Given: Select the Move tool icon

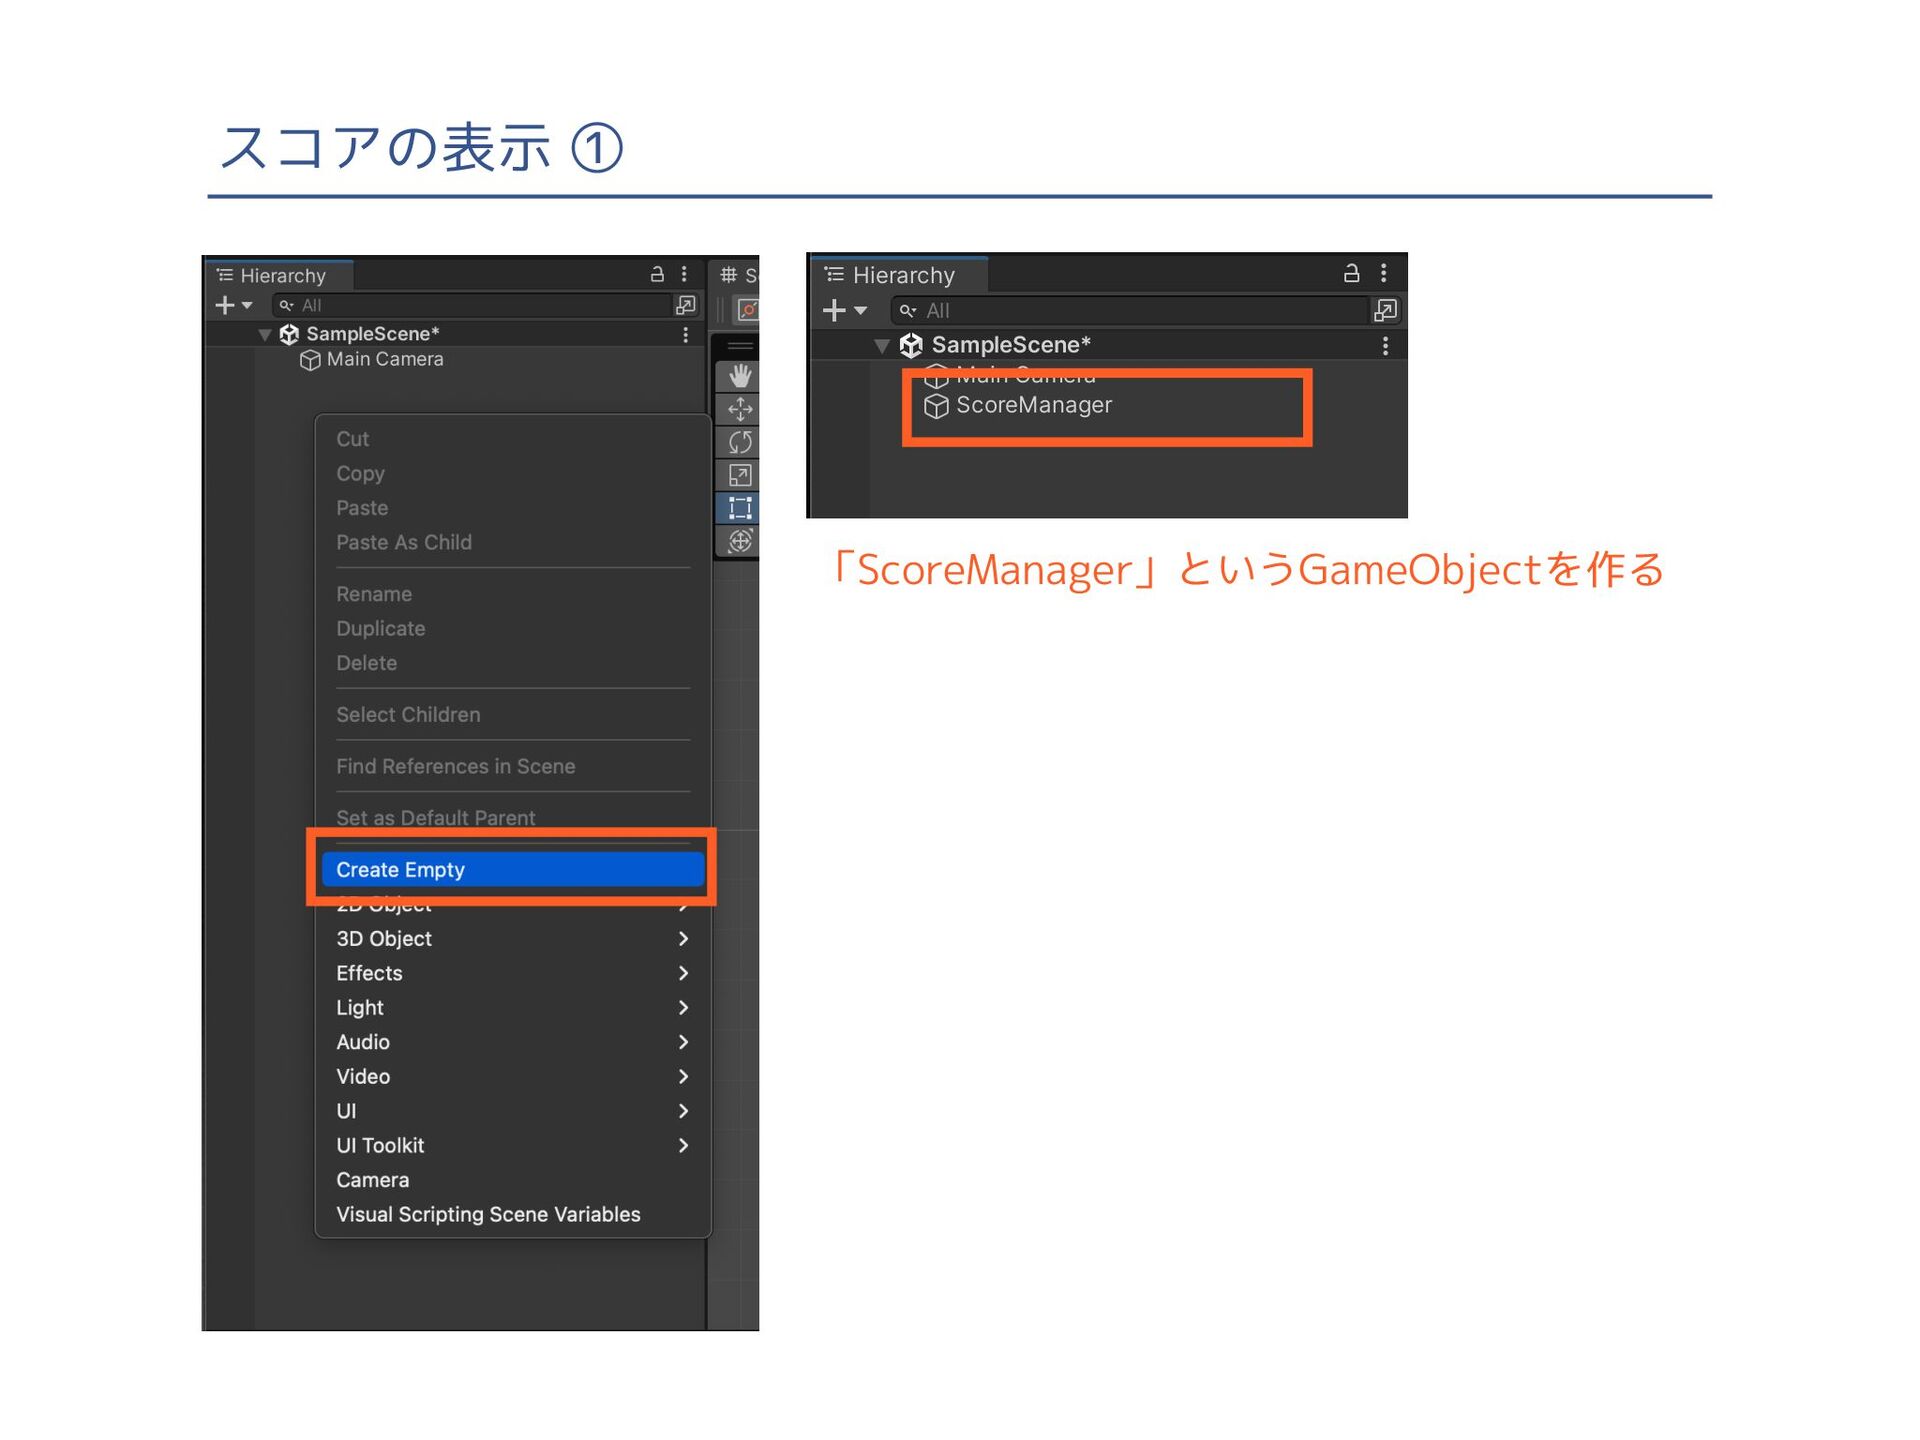Looking at the screenshot, I should point(740,409).
